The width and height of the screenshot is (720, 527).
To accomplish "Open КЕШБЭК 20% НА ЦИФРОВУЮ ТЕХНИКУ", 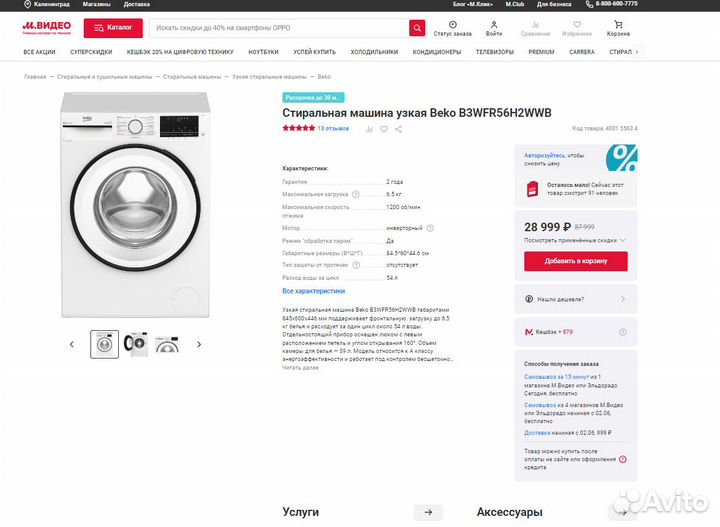I will [x=180, y=52].
